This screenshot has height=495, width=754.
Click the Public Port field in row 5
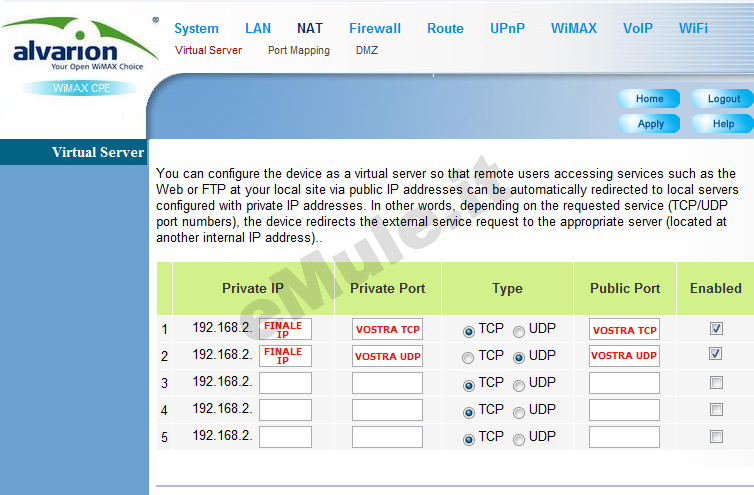coord(624,437)
